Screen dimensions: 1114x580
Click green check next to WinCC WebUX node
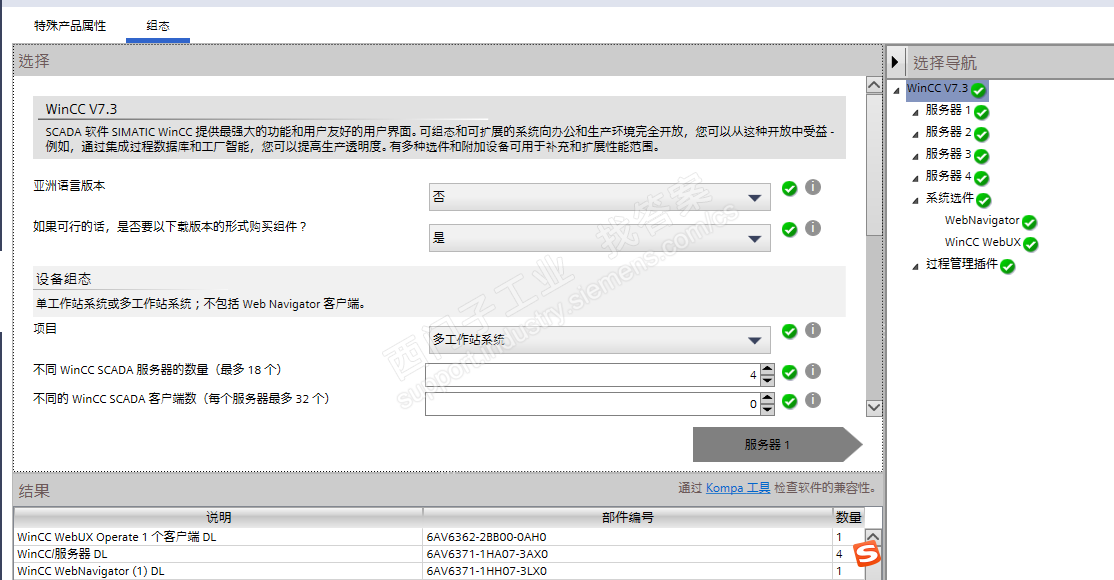pos(1031,245)
